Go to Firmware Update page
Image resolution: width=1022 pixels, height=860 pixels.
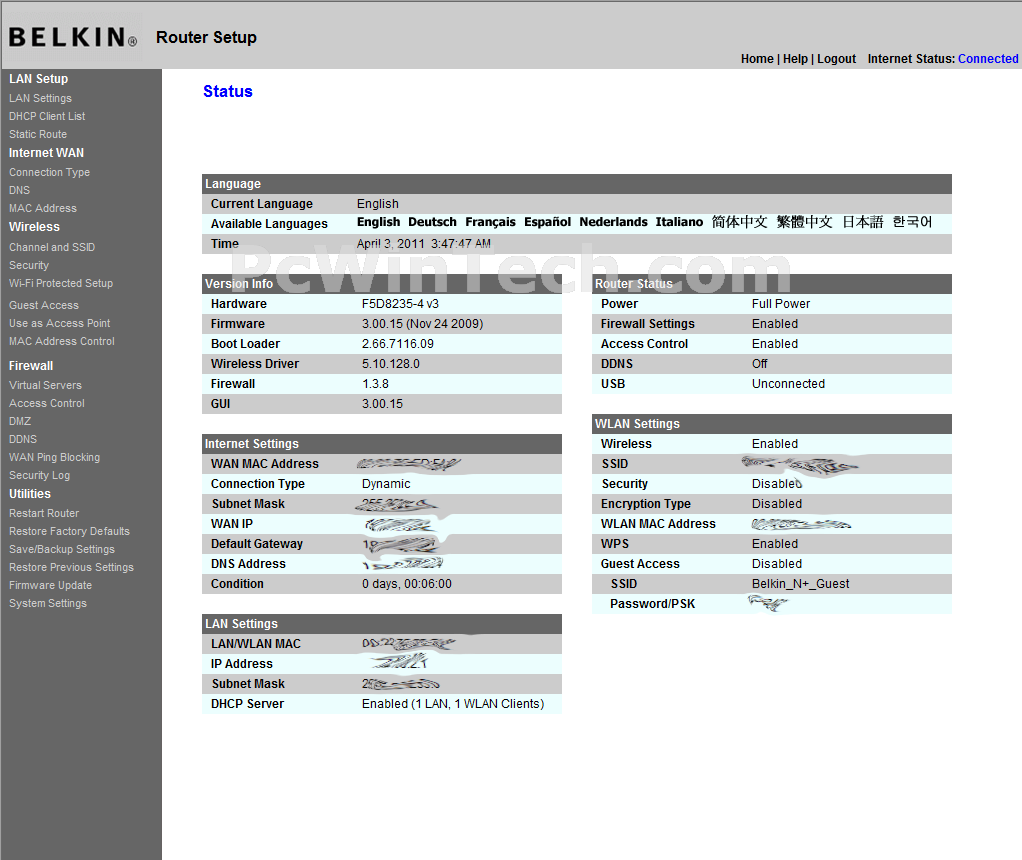[50, 586]
